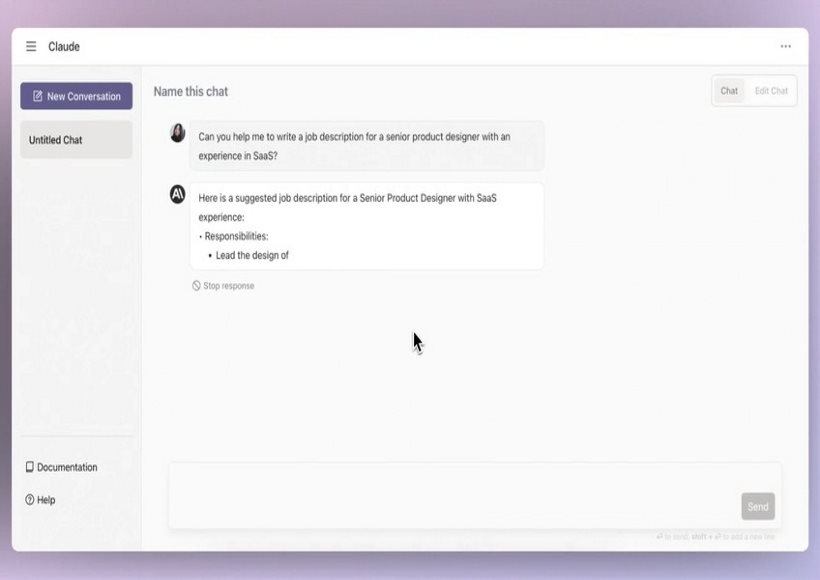Viewport: 820px width, 580px height.
Task: Click the compose icon in New Conversation
Action: coord(38,96)
